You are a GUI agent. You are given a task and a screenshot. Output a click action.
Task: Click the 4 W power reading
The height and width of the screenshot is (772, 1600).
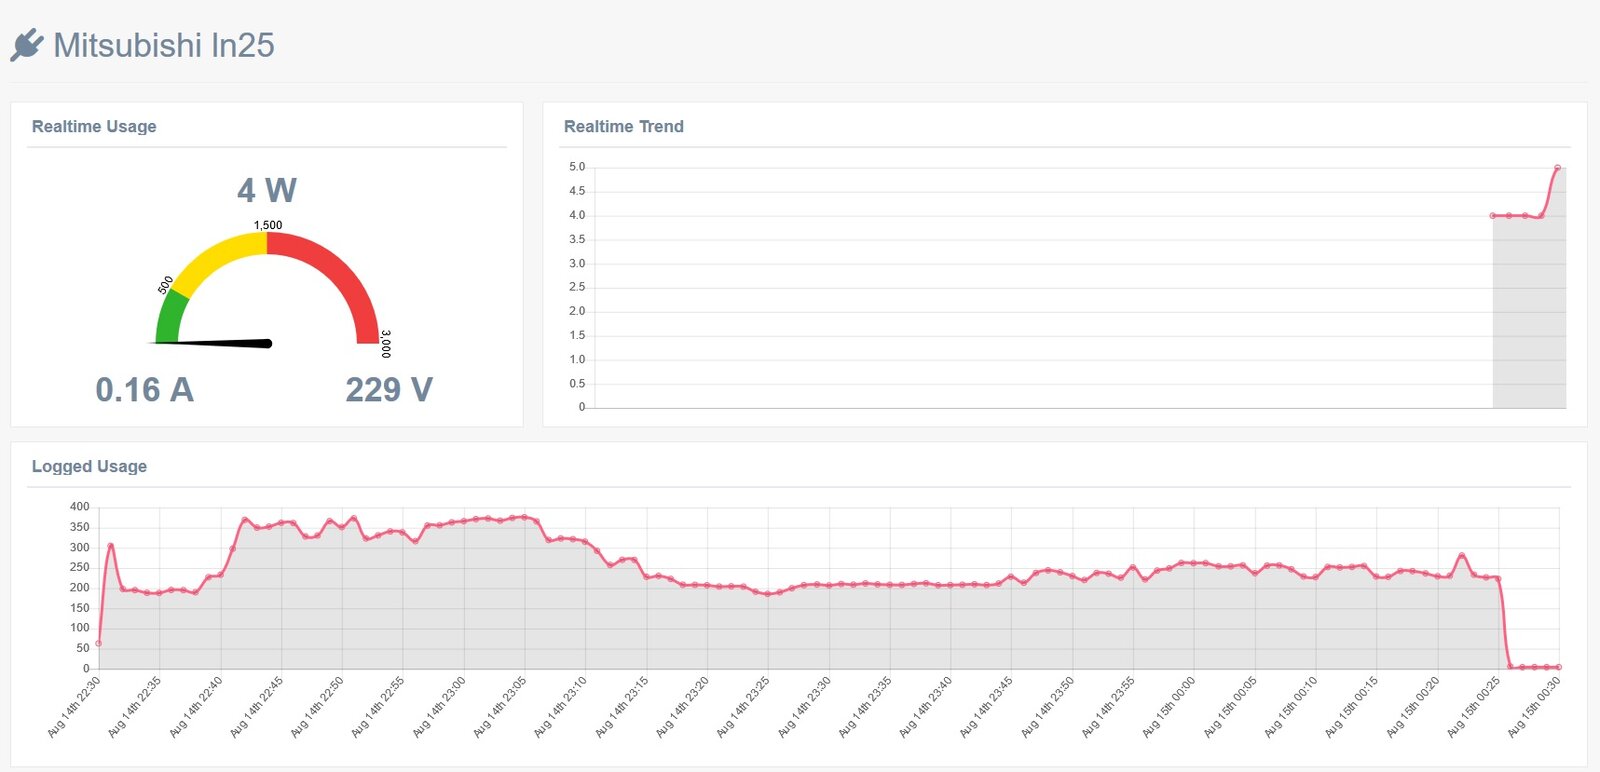pyautogui.click(x=267, y=190)
